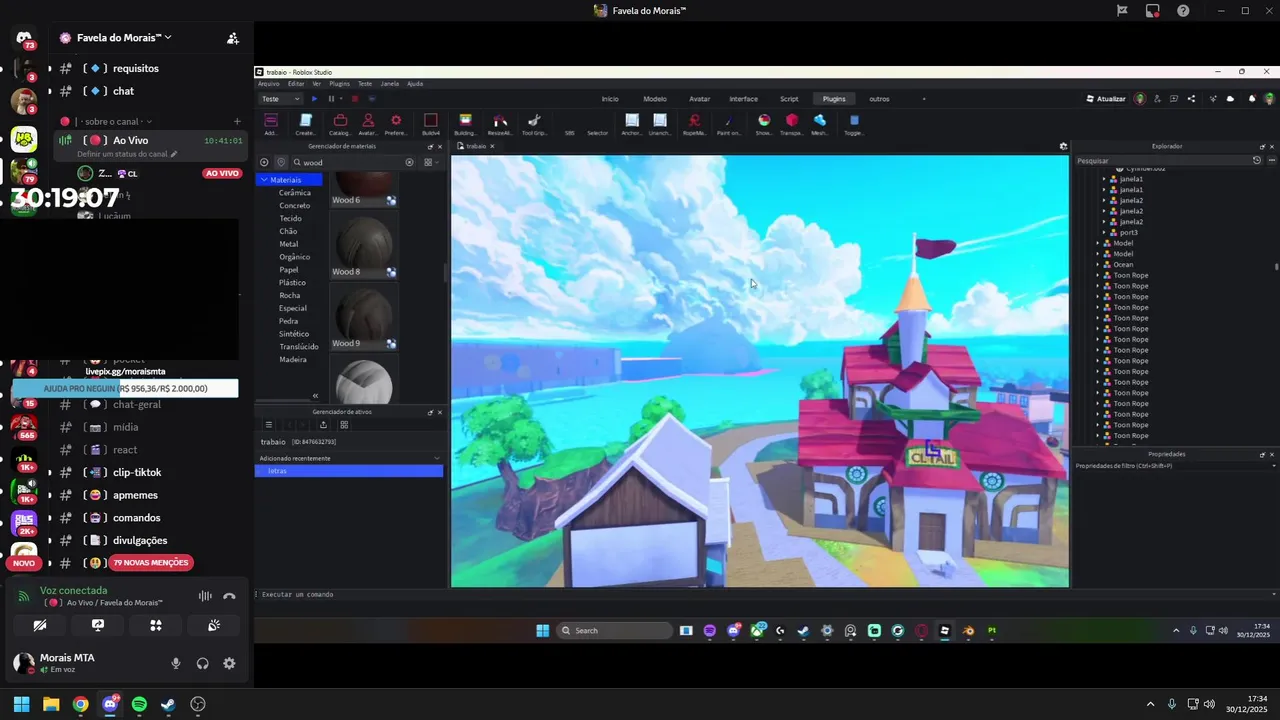This screenshot has height=720, width=1280.
Task: Launch the Build v4 plugin
Action: click(431, 124)
